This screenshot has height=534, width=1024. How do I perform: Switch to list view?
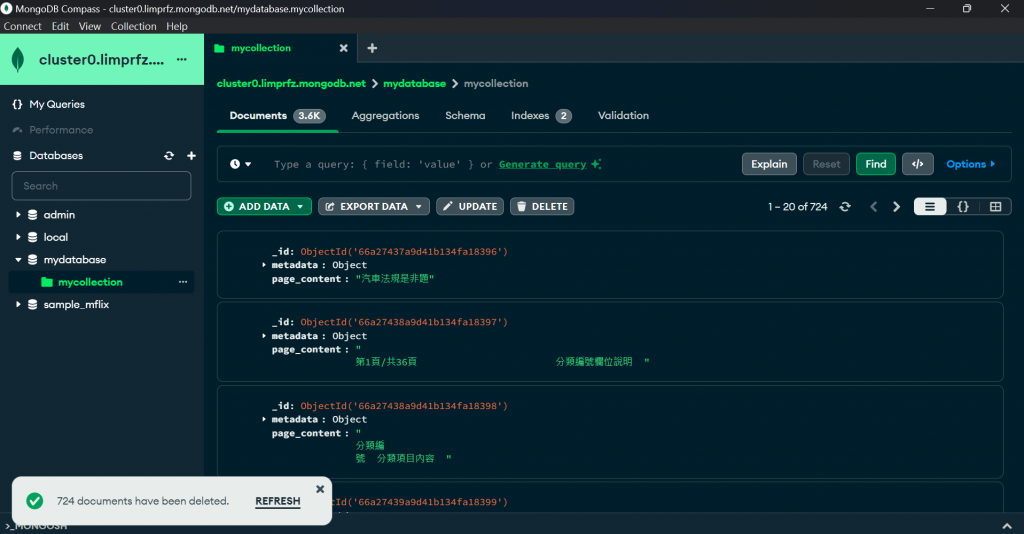coord(930,206)
